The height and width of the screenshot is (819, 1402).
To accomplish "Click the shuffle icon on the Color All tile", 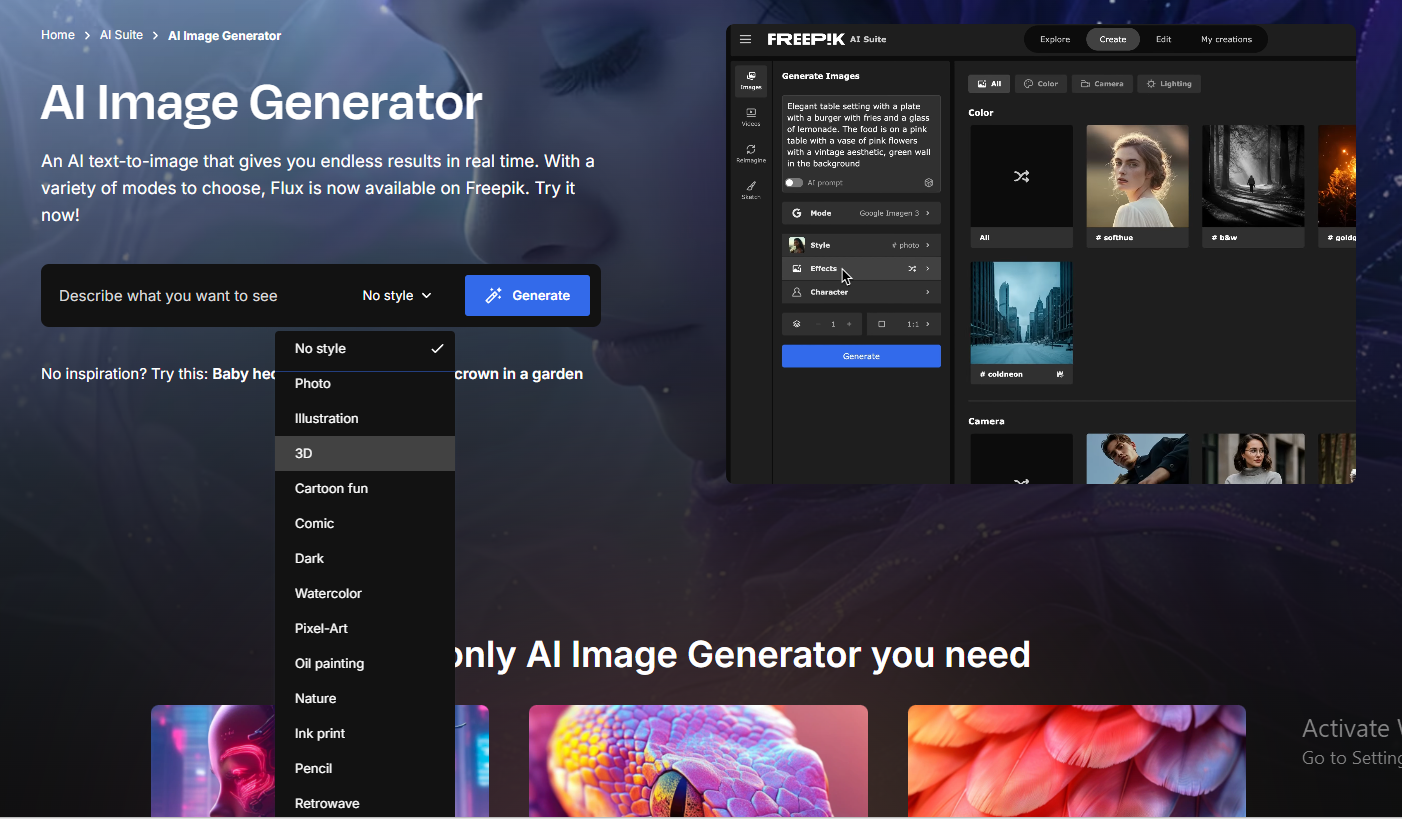I will 1021,176.
